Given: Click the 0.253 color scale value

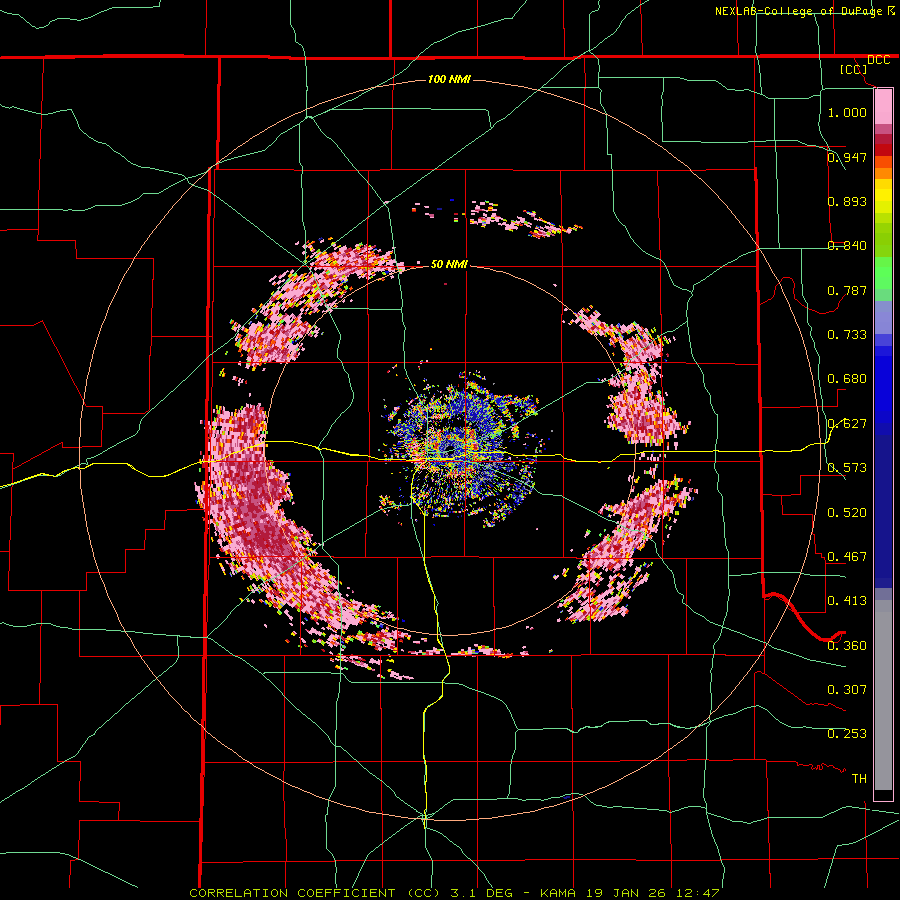Looking at the screenshot, I should pos(847,734).
